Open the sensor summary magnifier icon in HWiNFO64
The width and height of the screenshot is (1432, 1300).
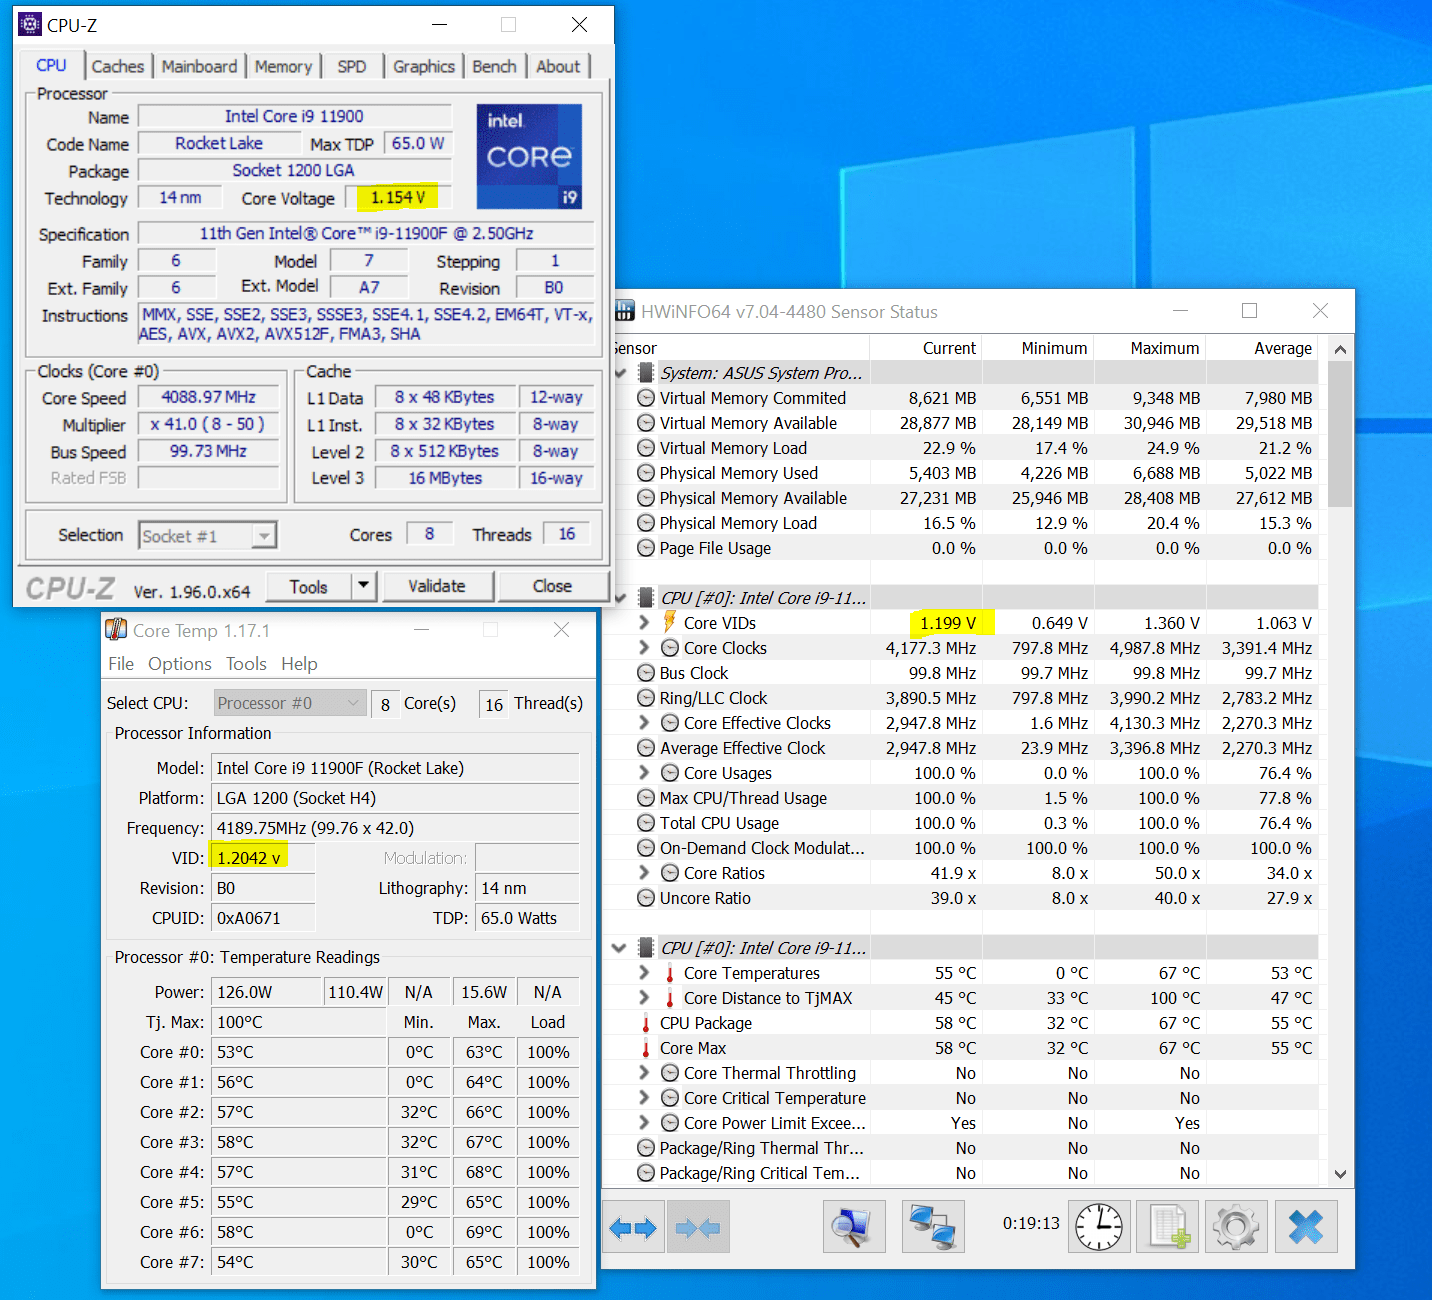[854, 1227]
